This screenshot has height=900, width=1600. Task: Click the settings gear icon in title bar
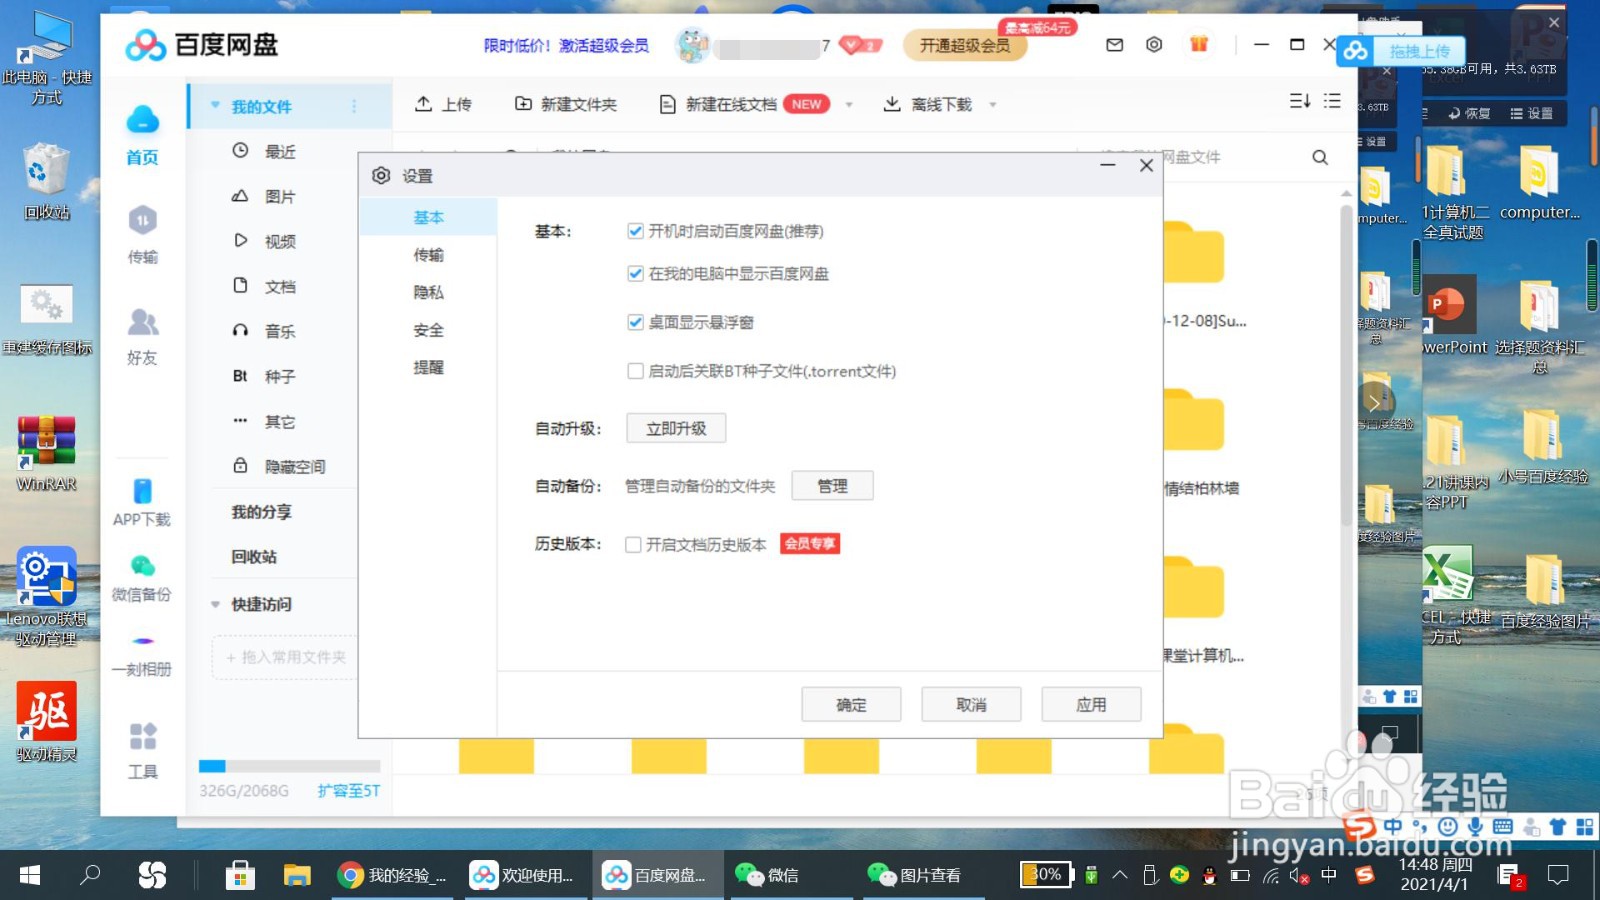click(x=1154, y=45)
